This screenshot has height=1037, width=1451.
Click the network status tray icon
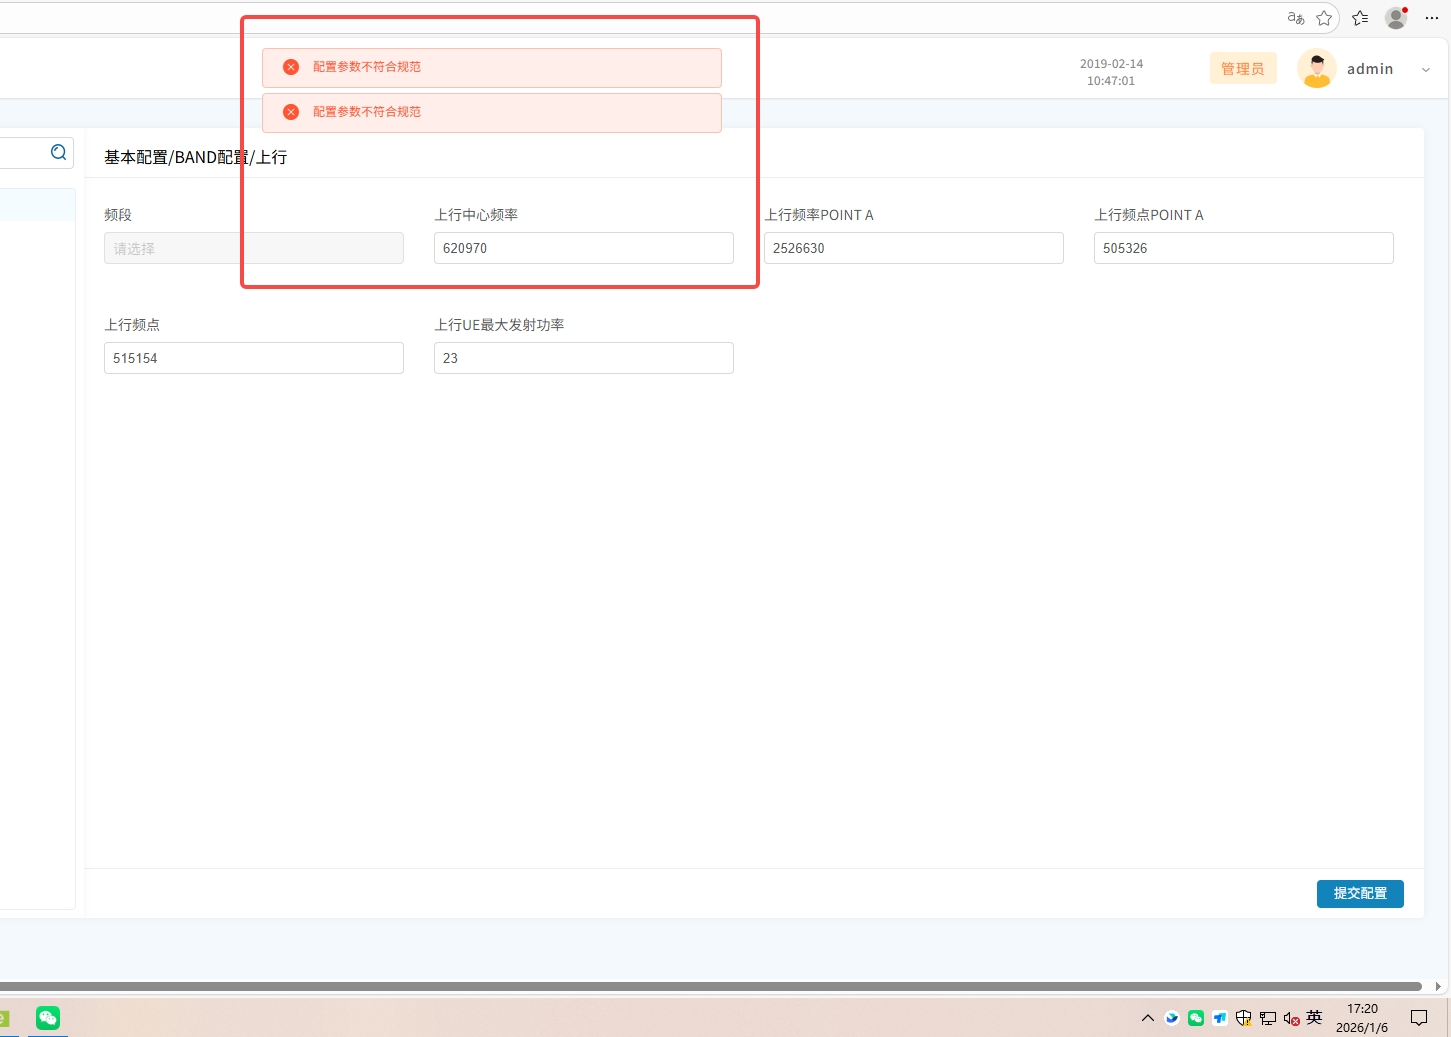[x=1267, y=1018]
